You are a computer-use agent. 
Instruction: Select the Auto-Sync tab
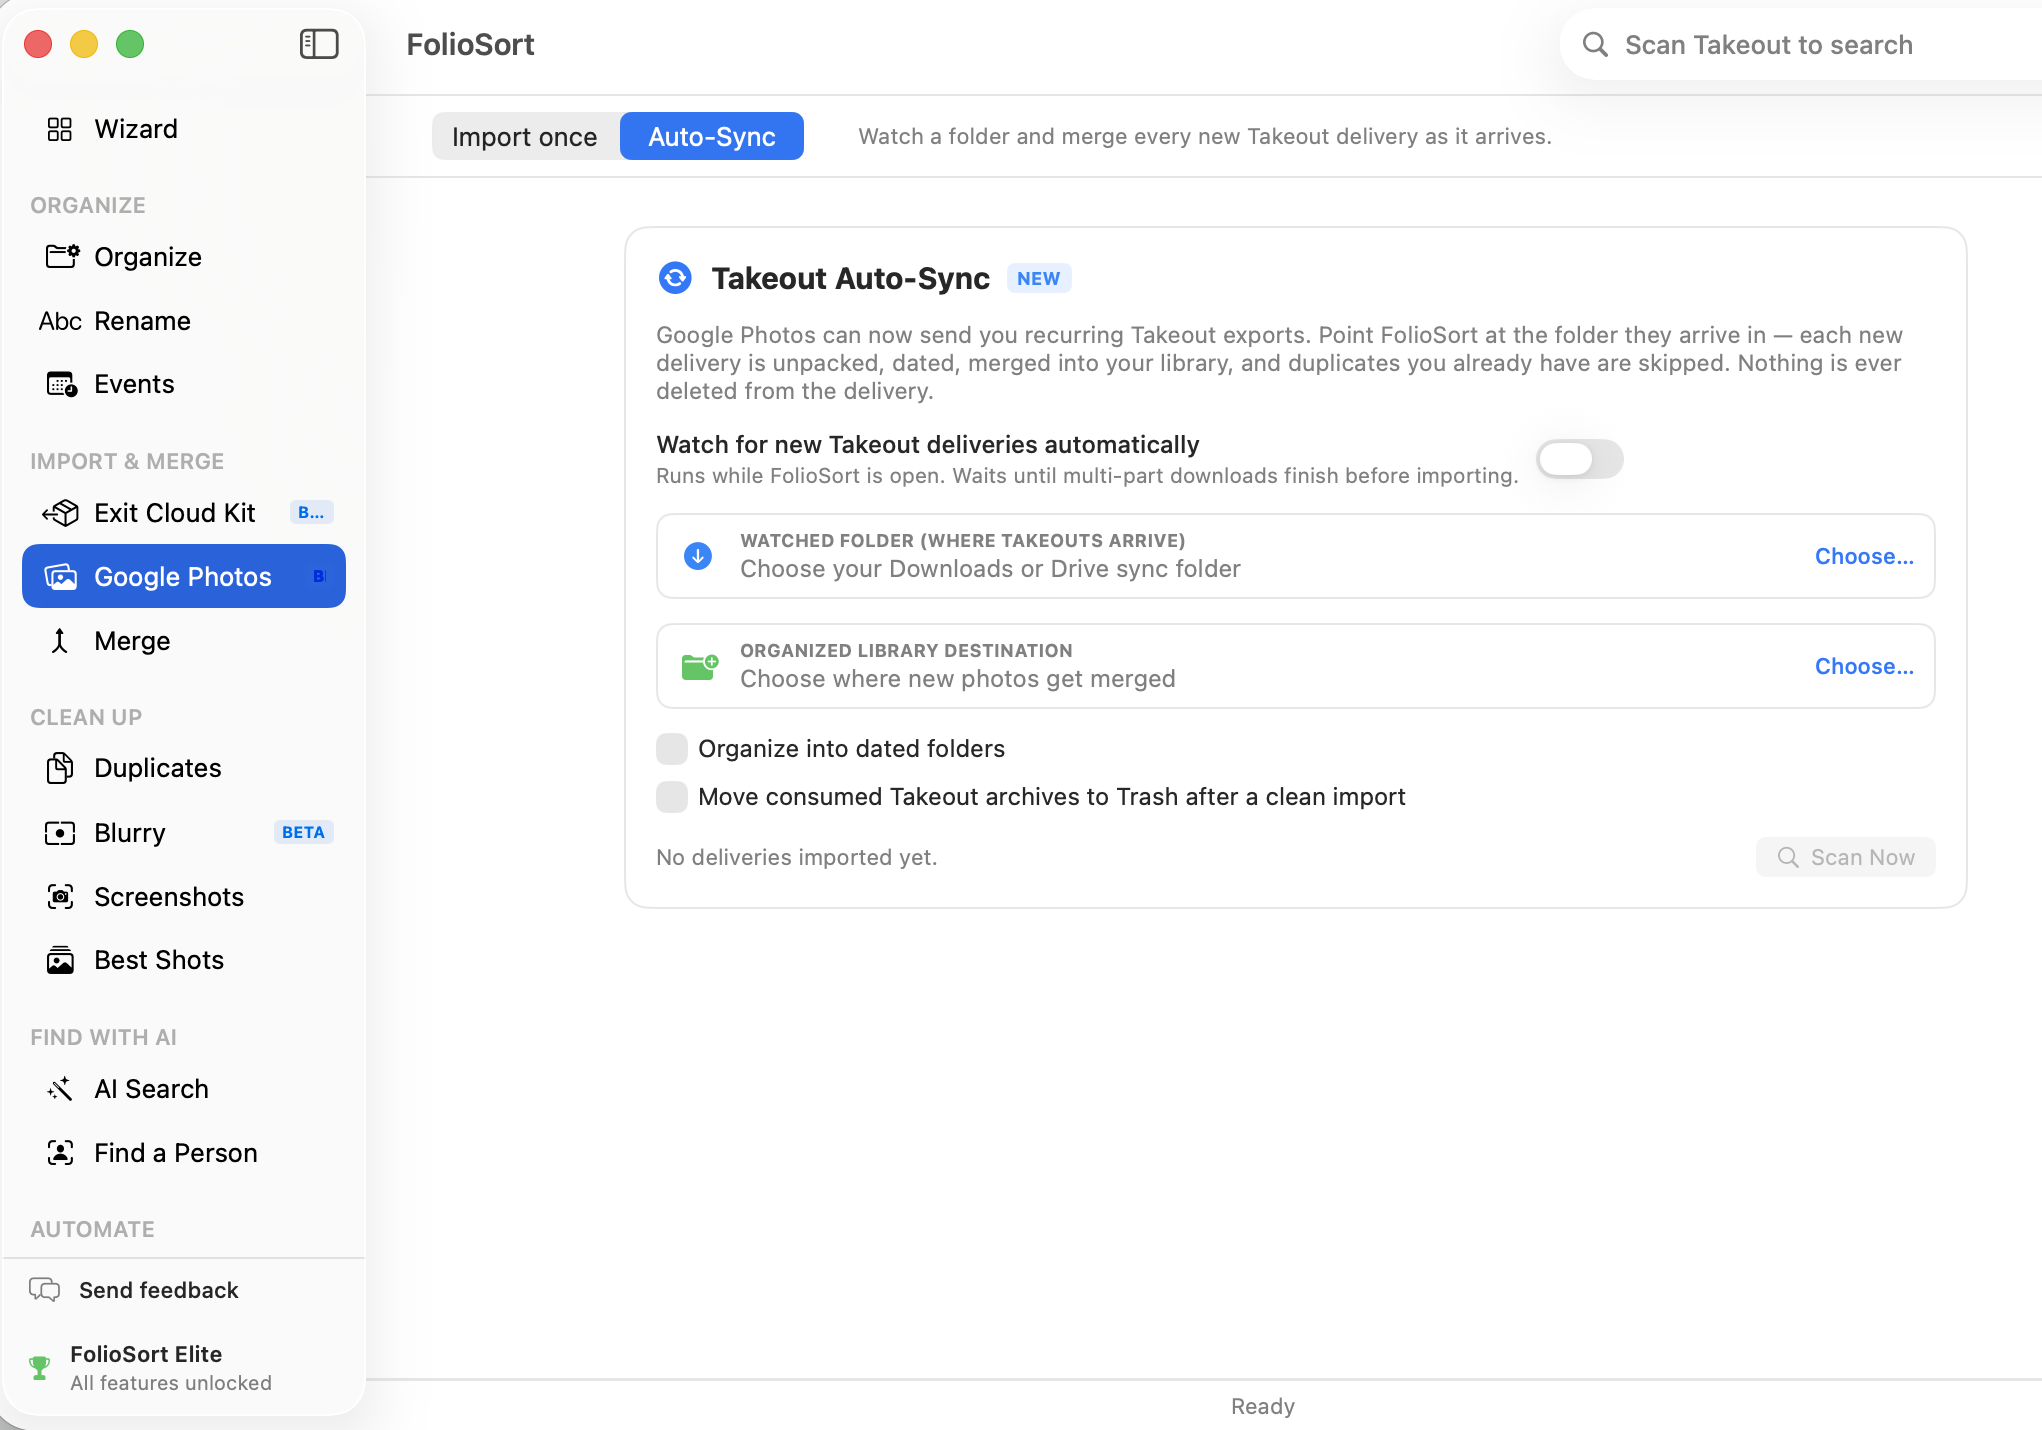click(x=712, y=137)
